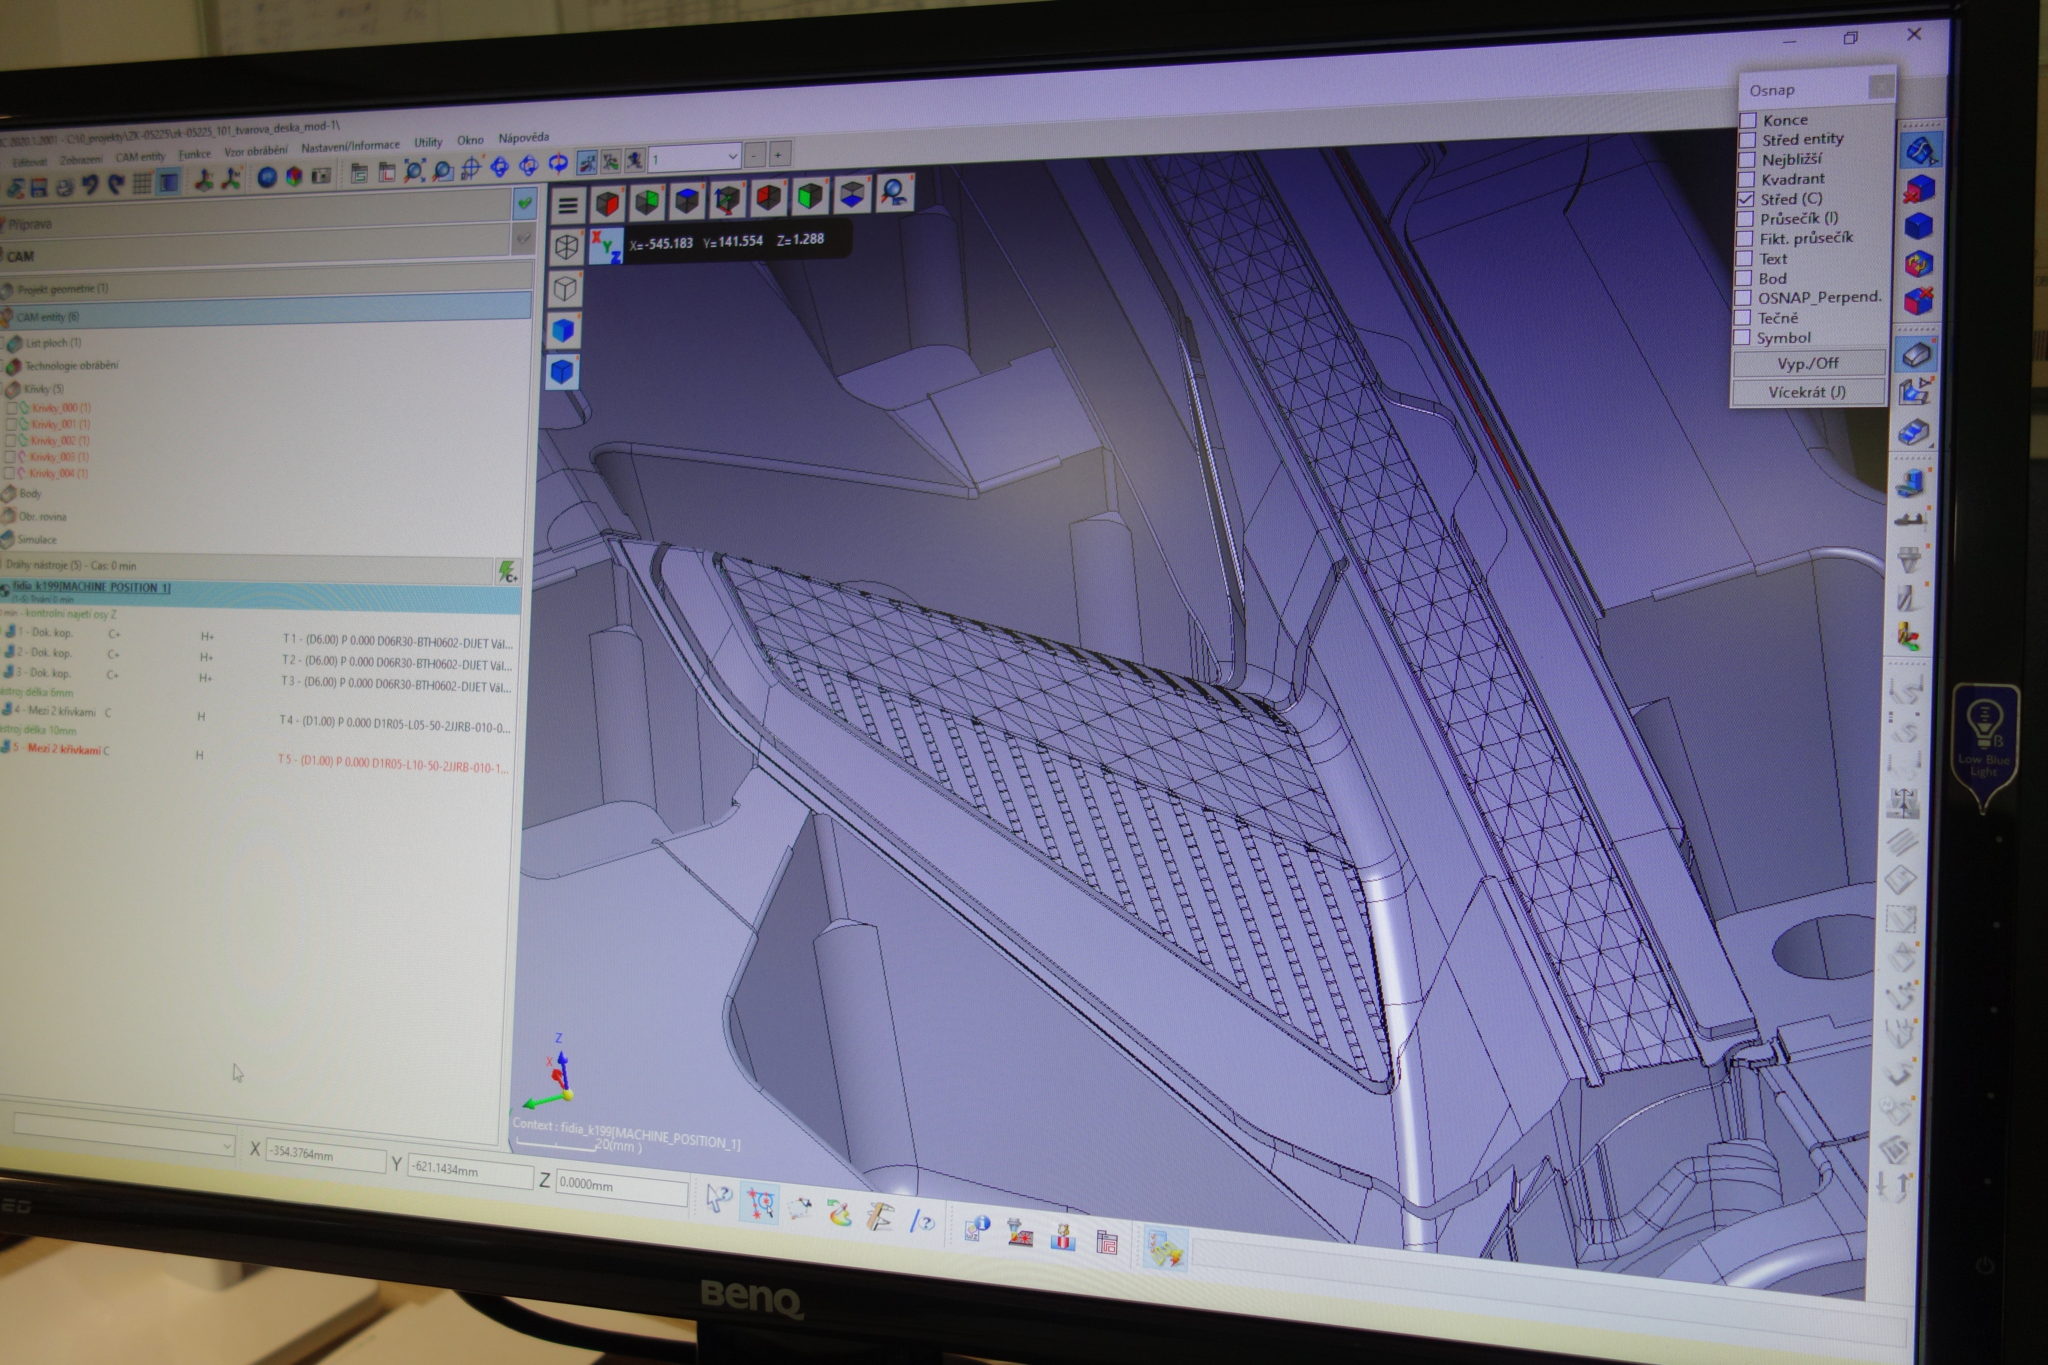Click the rotate view circular arrows icon
This screenshot has width=2048, height=1365.
tap(558, 163)
